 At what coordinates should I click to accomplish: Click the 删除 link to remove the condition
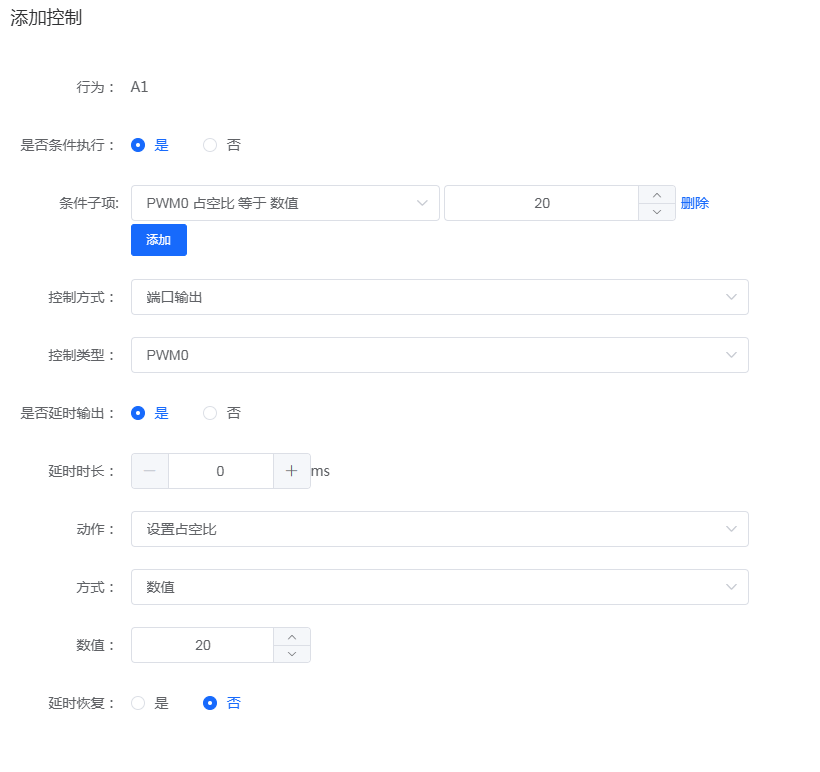tap(694, 203)
